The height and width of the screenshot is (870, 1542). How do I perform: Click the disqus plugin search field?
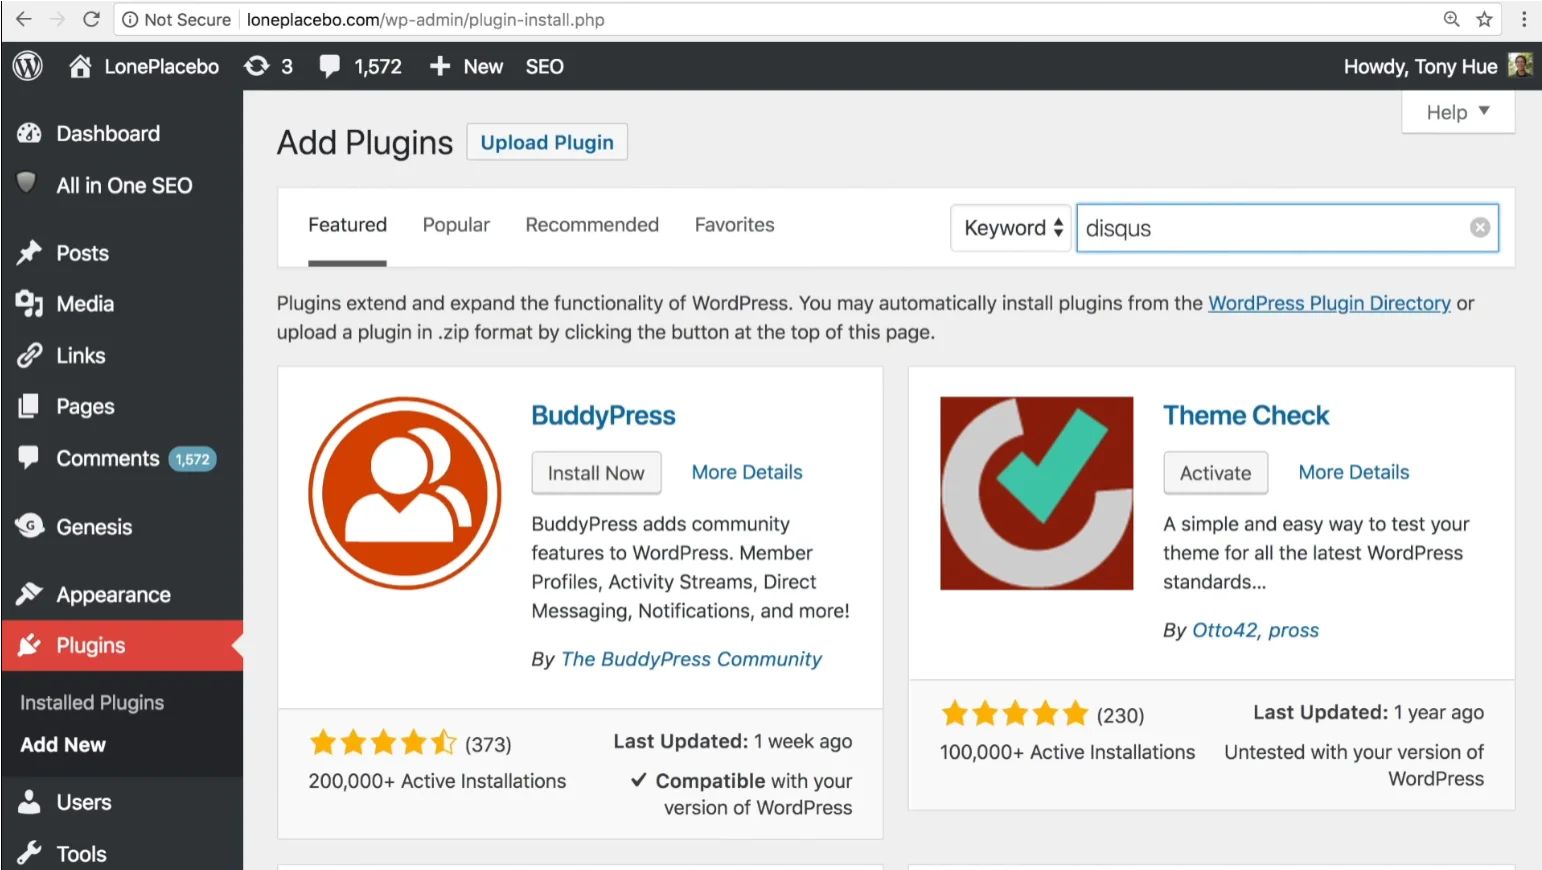[x=1270, y=228]
